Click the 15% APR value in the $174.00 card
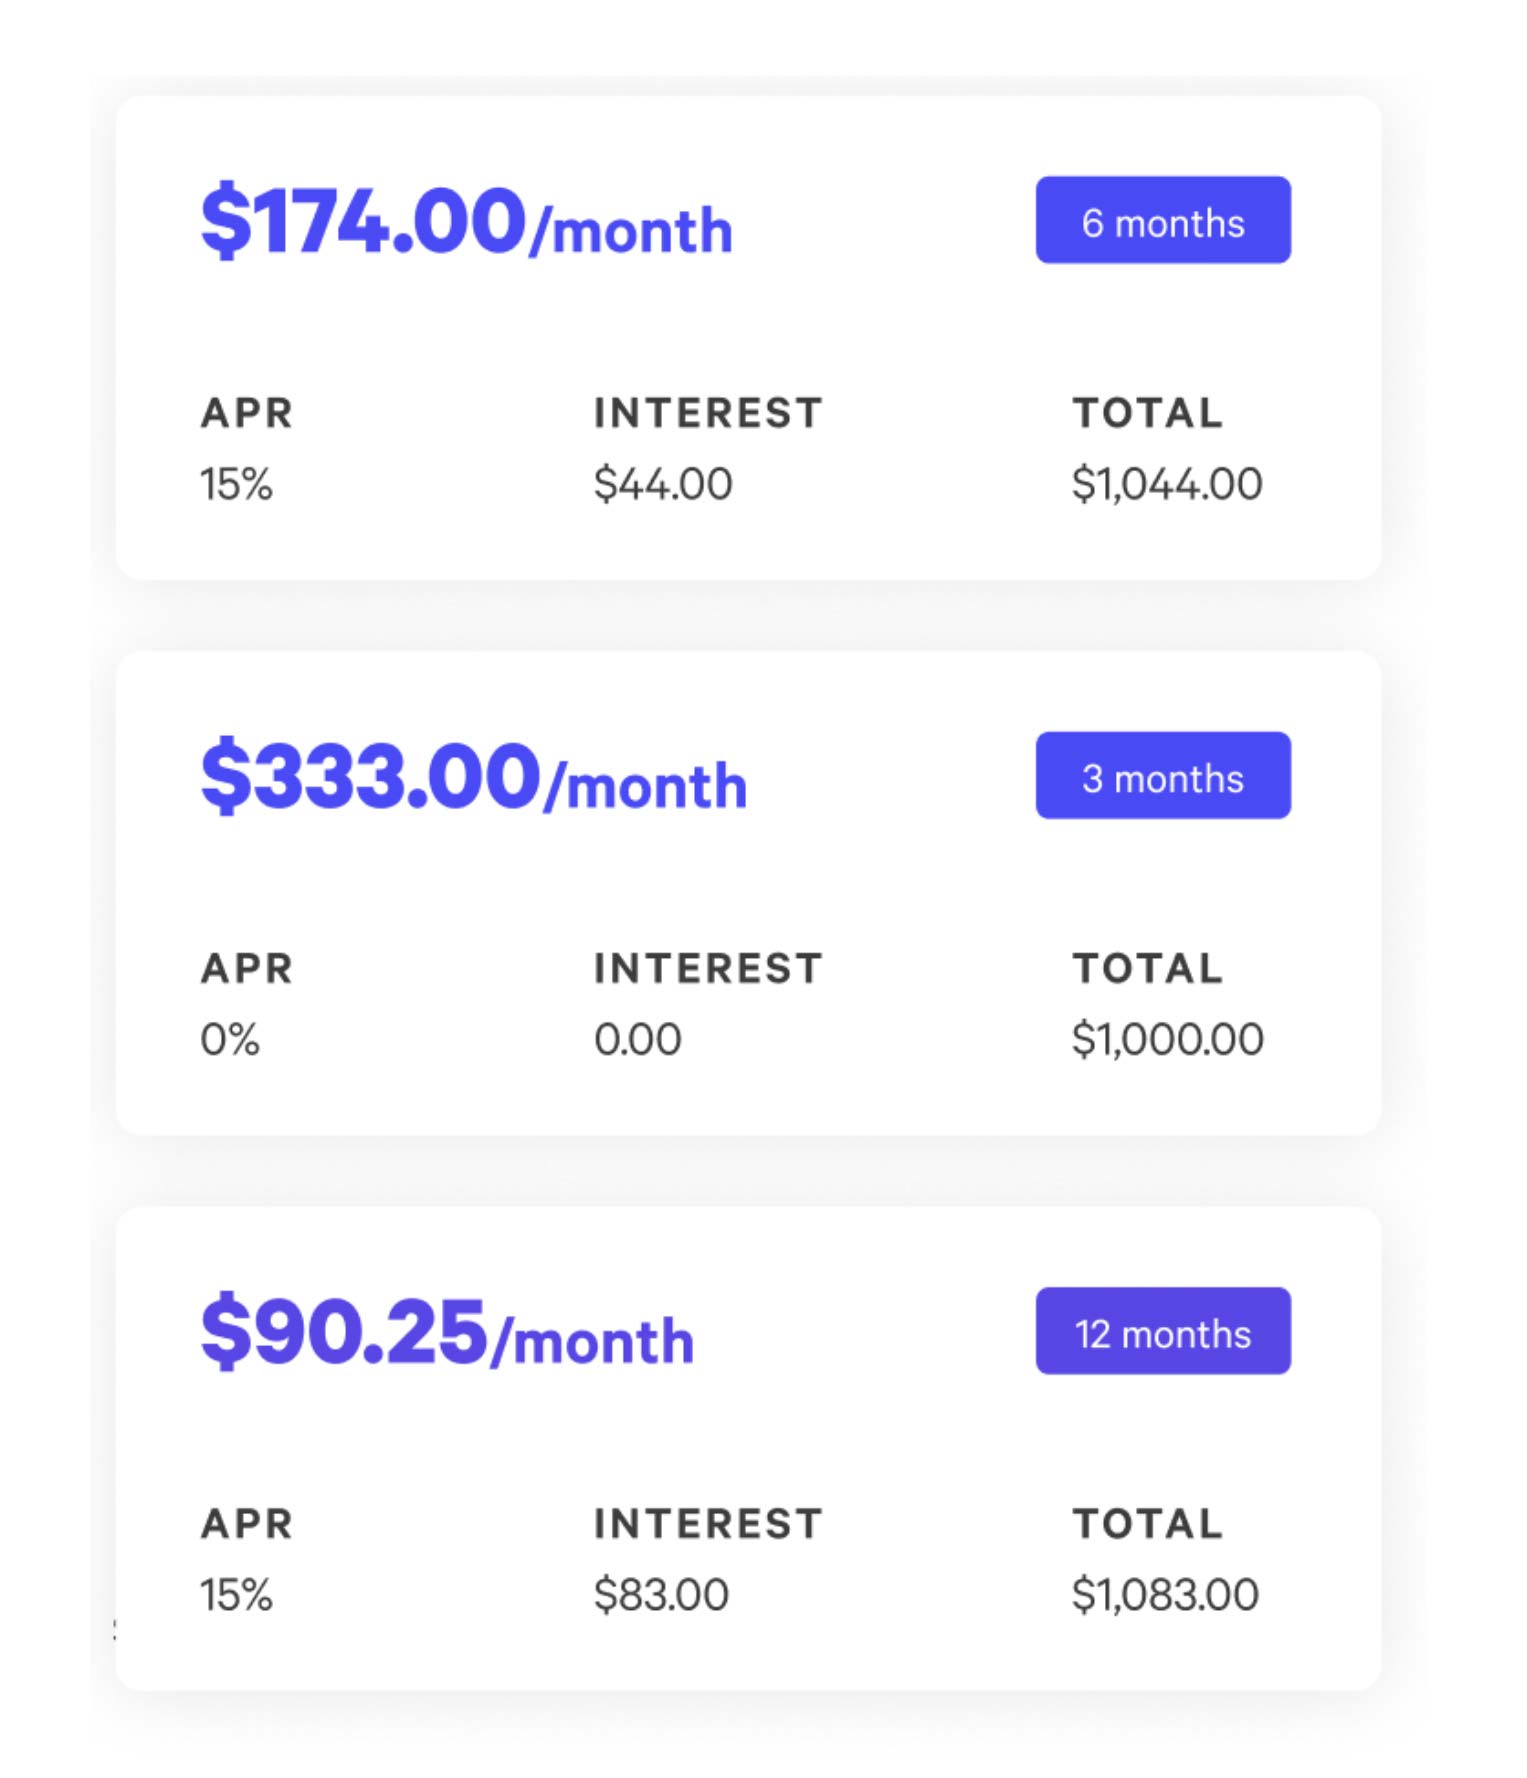1527x1778 pixels. [236, 485]
